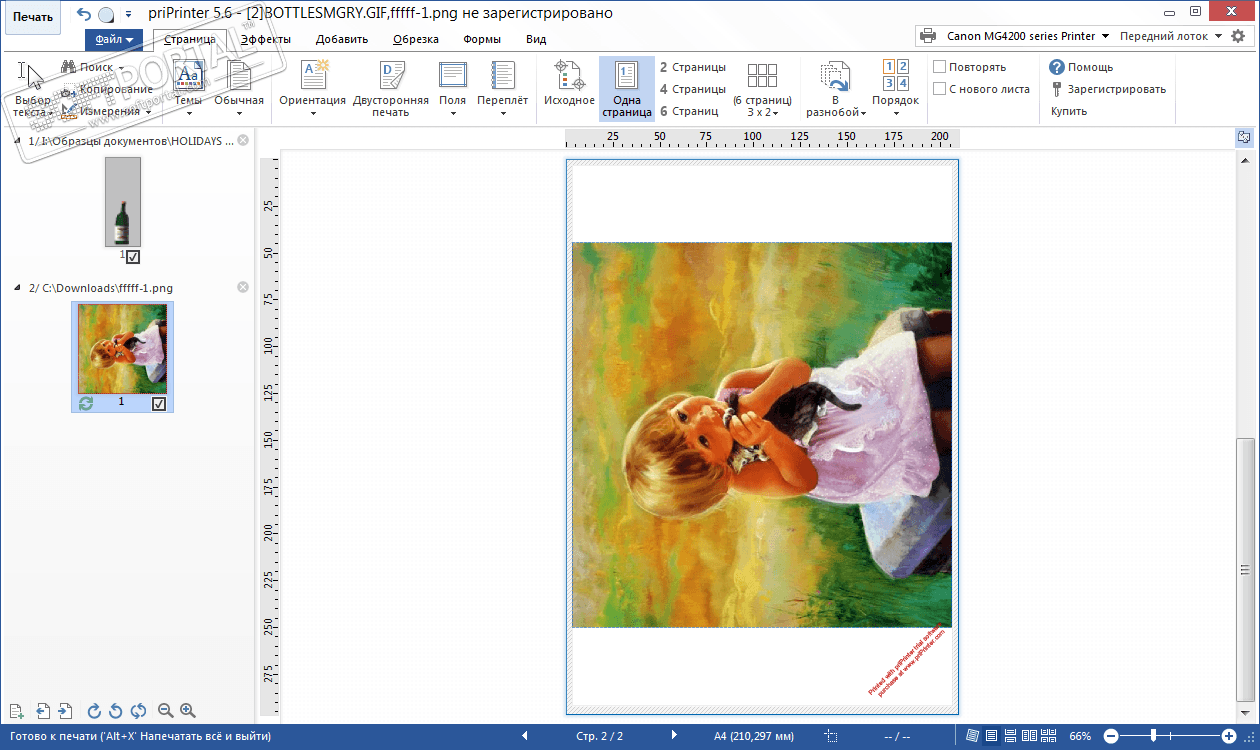The width and height of the screenshot is (1260, 750).
Task: Click the undo arrow in quick access bar
Action: 83,14
